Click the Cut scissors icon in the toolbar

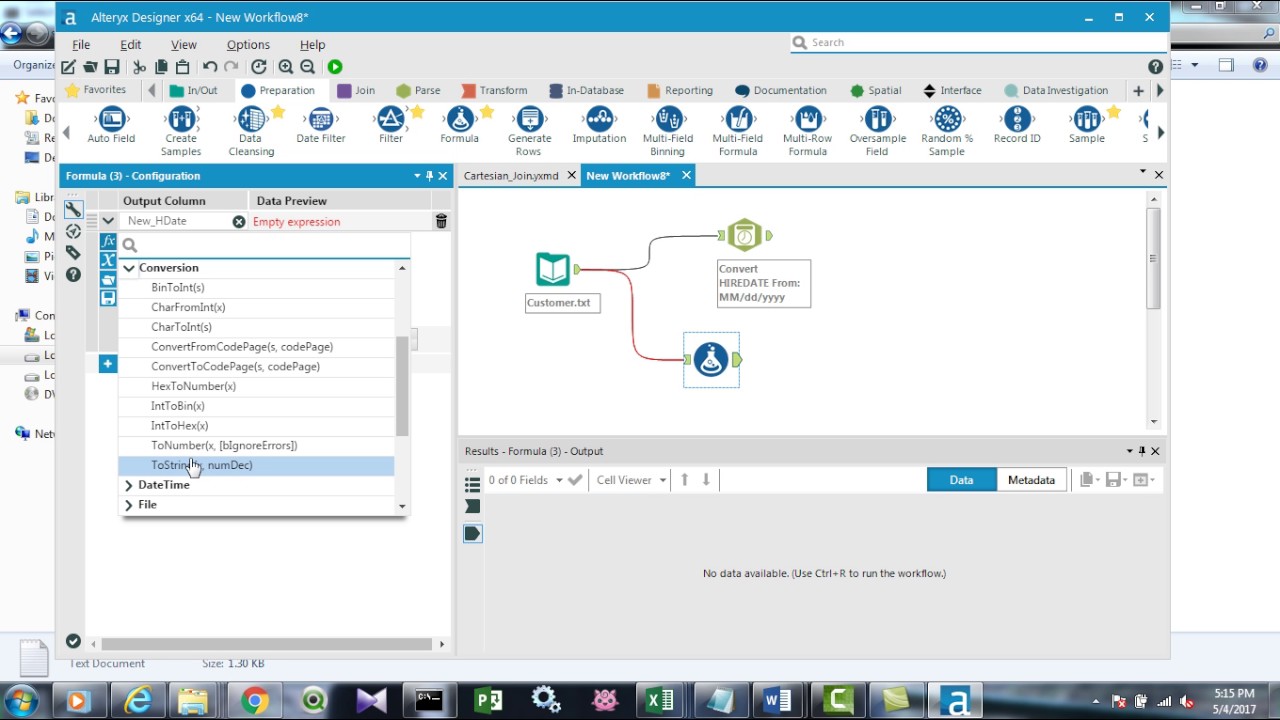coord(139,67)
